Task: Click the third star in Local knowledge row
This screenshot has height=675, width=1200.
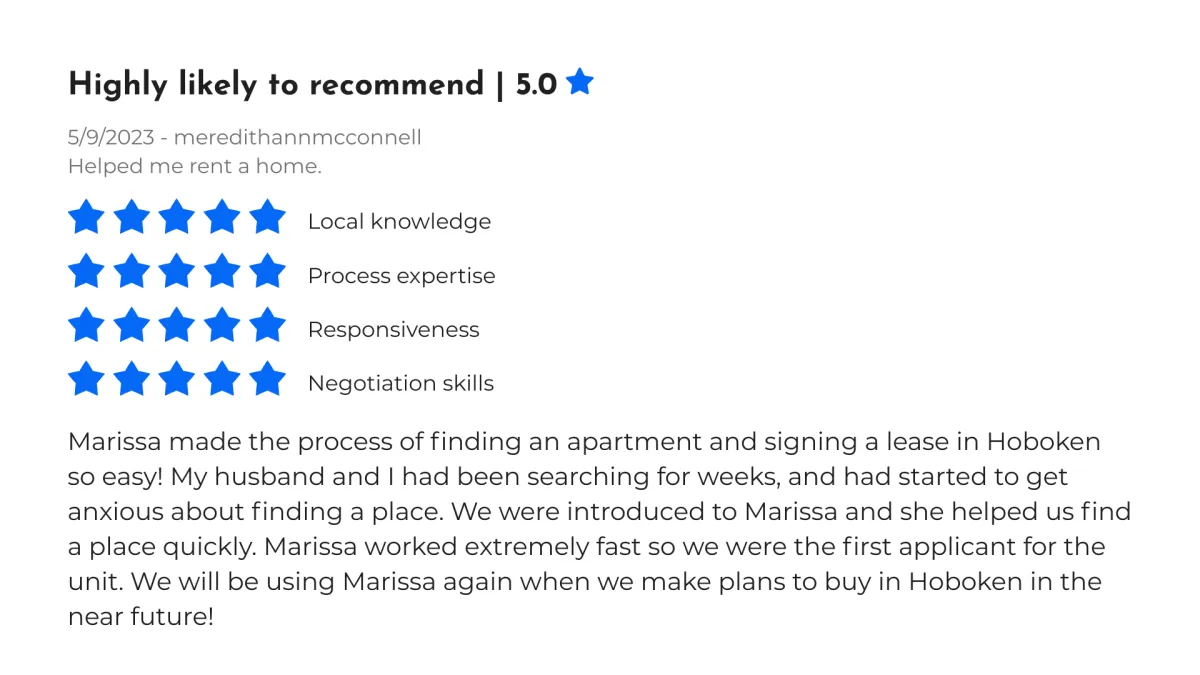Action: [176, 217]
